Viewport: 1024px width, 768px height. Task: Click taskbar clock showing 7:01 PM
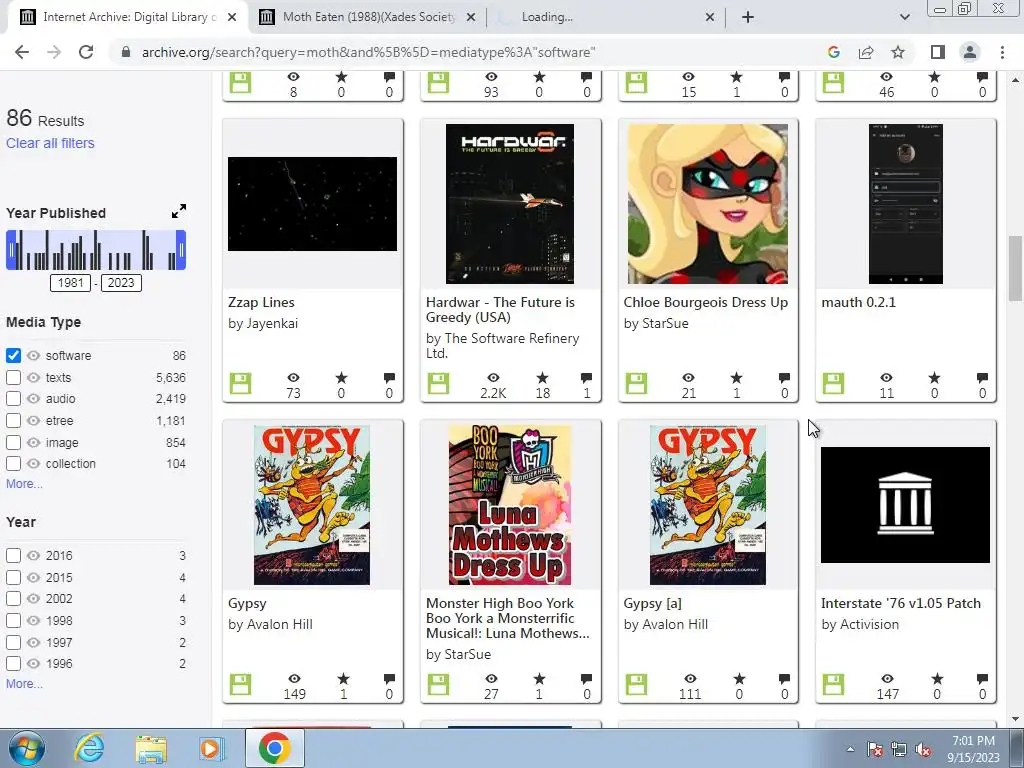973,749
